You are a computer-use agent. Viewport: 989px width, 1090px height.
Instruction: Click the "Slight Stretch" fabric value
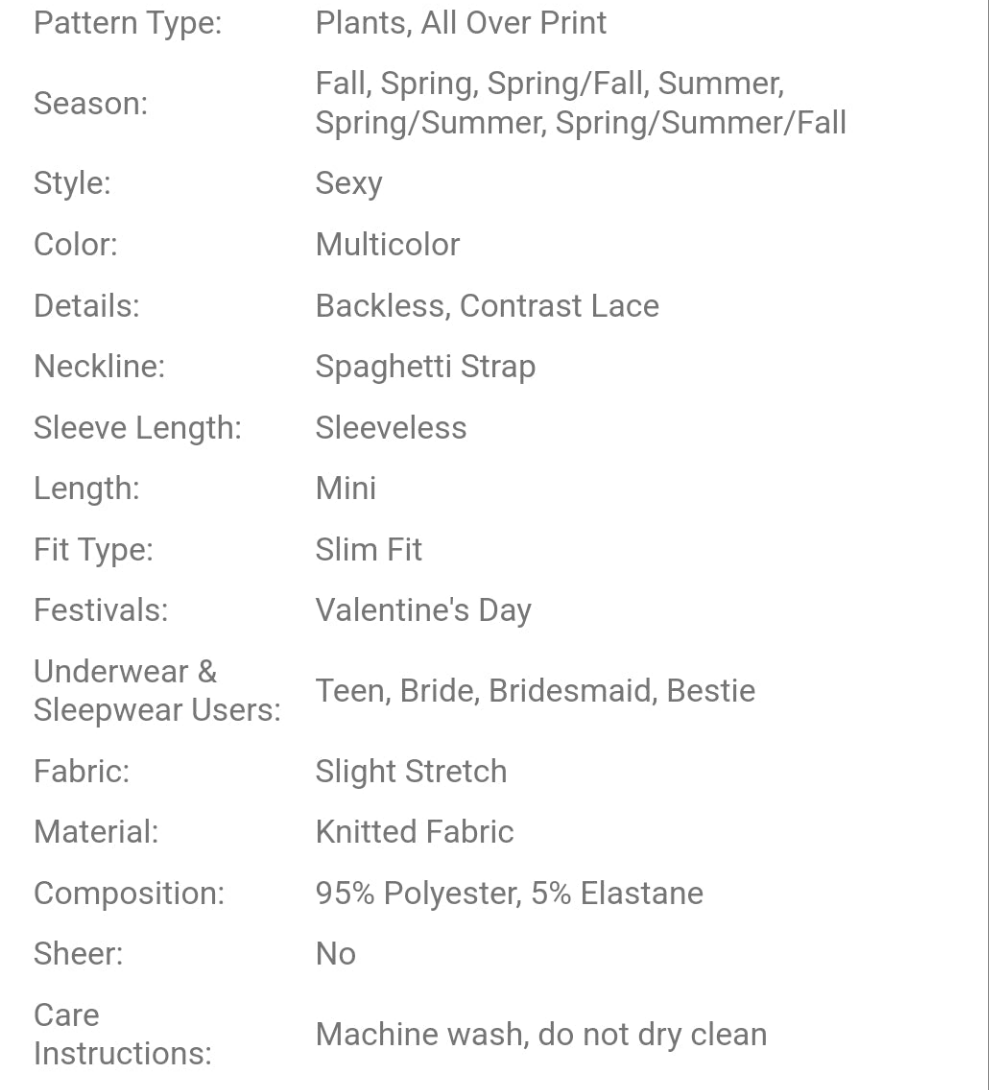tap(411, 772)
